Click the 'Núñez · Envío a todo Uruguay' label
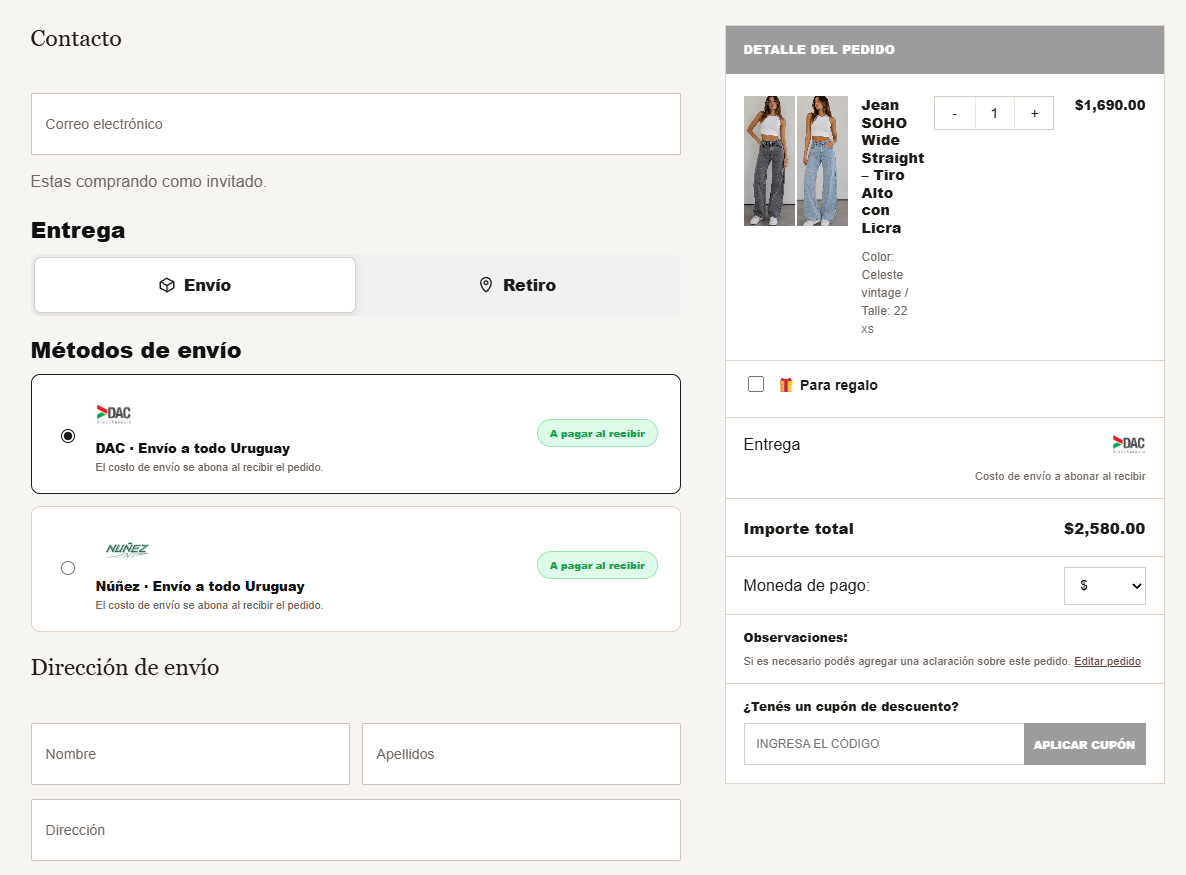Screen dimensions: 1186x875 200,586
